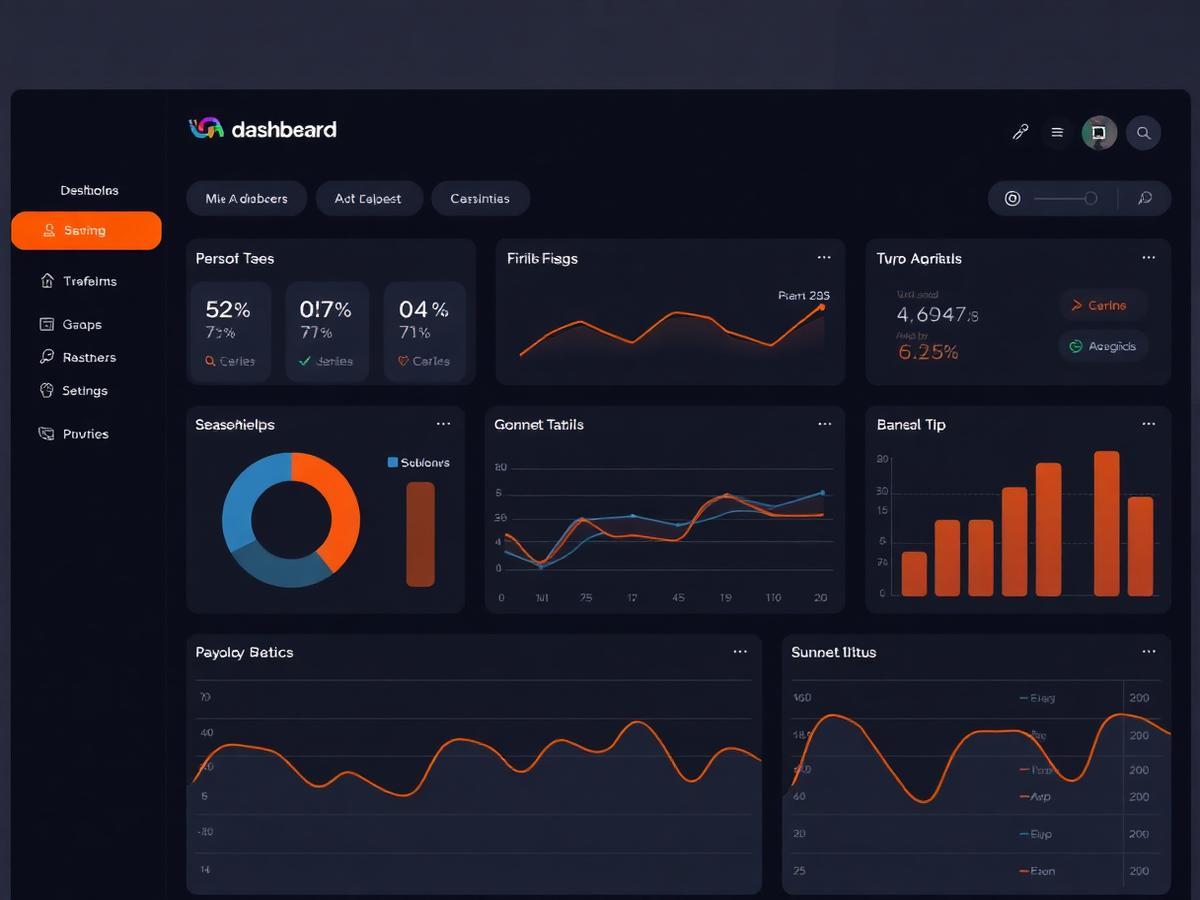Click the blue endpoint marker in Gonnet Tatils
Viewport: 1200px width, 900px height.
click(822, 492)
